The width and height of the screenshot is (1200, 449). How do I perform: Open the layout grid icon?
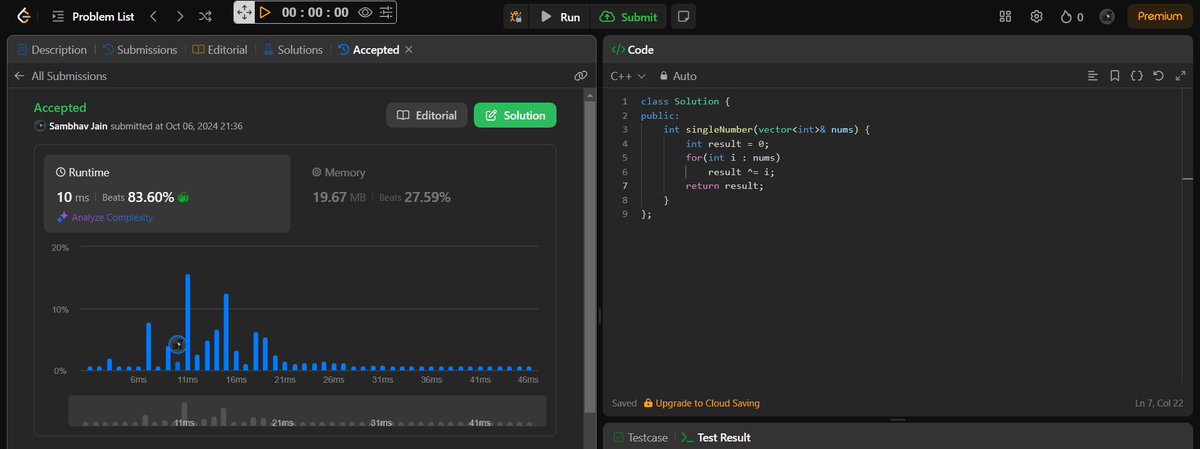(1006, 16)
